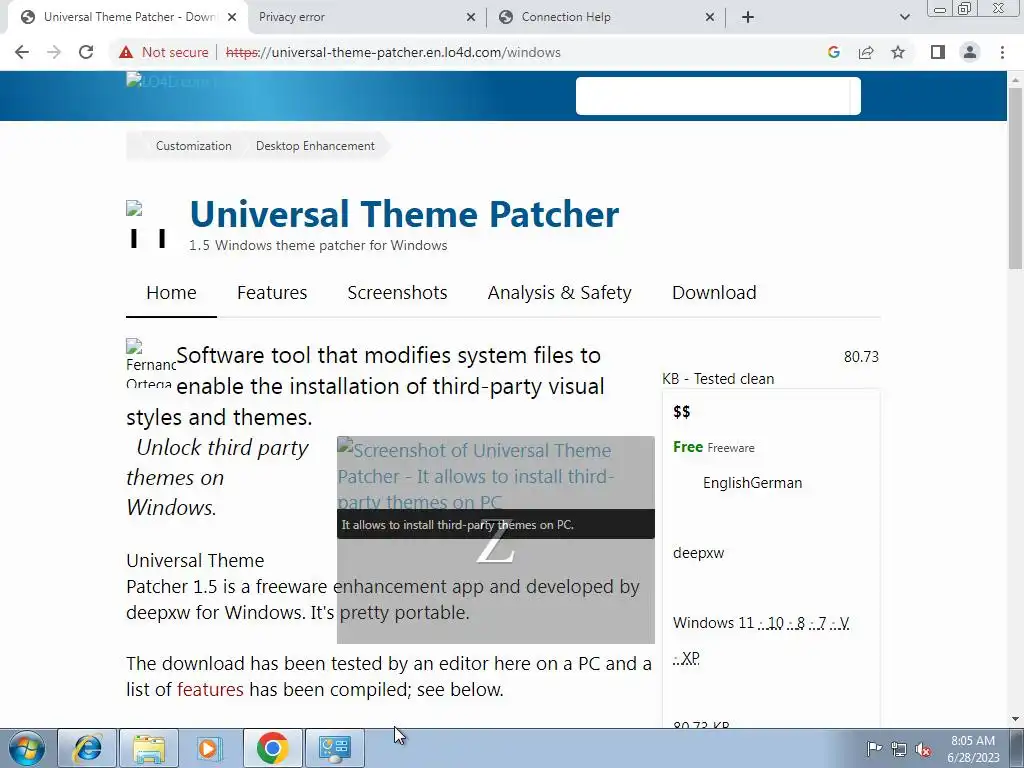The image size is (1024, 768).
Task: Click the $$ heading in sidebar
Action: click(681, 411)
